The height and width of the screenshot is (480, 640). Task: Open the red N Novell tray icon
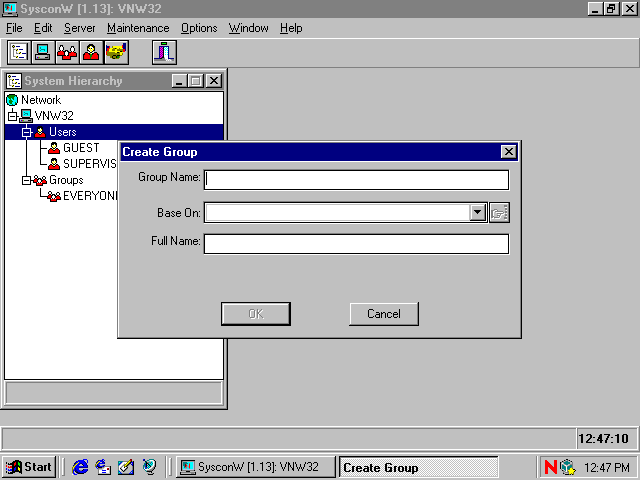551,467
